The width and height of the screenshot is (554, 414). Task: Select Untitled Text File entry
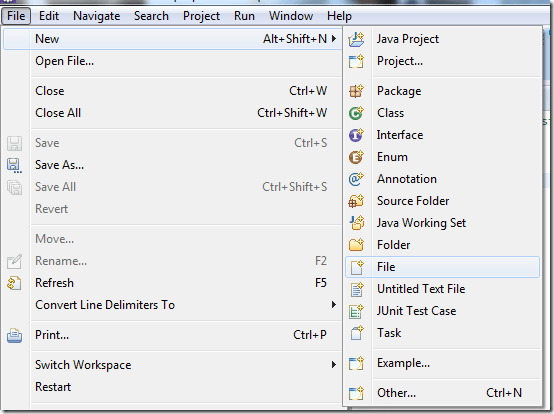coord(442,289)
